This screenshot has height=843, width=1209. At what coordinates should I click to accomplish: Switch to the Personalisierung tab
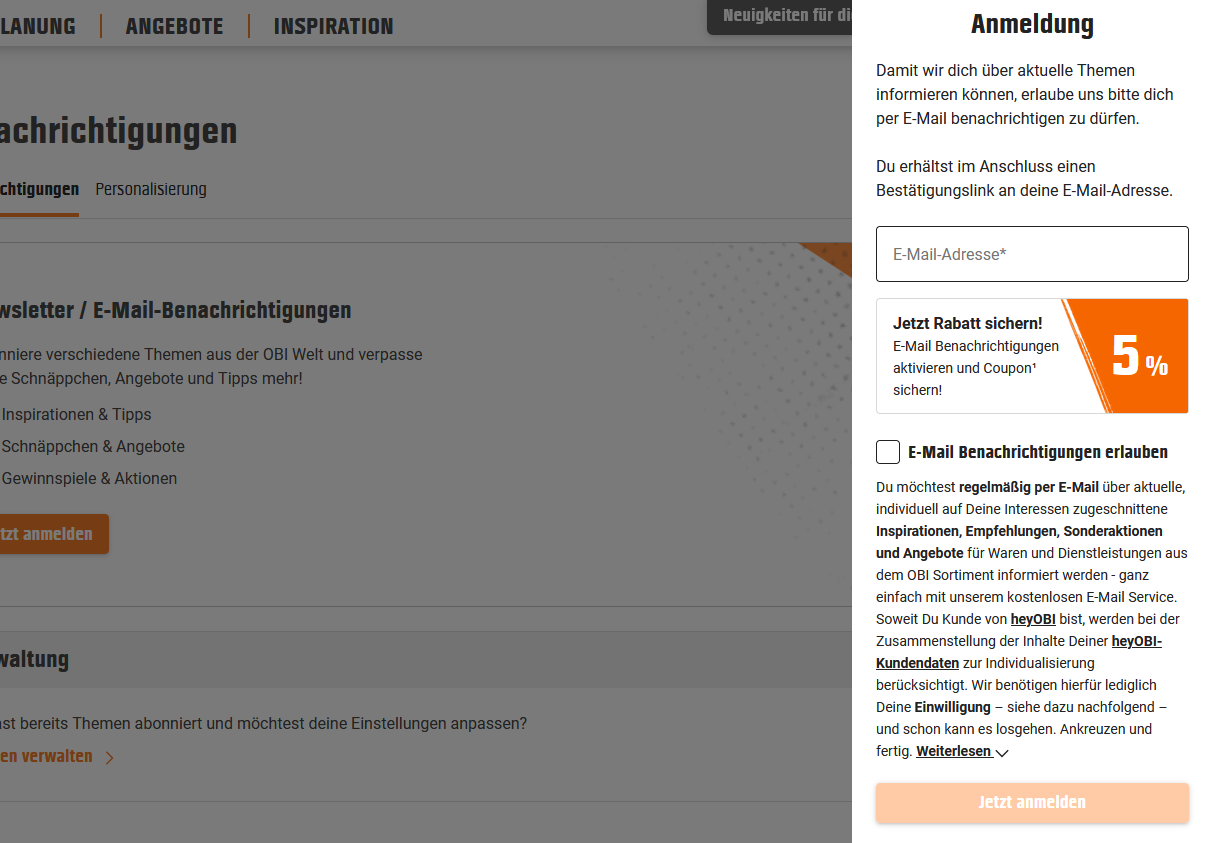point(150,189)
